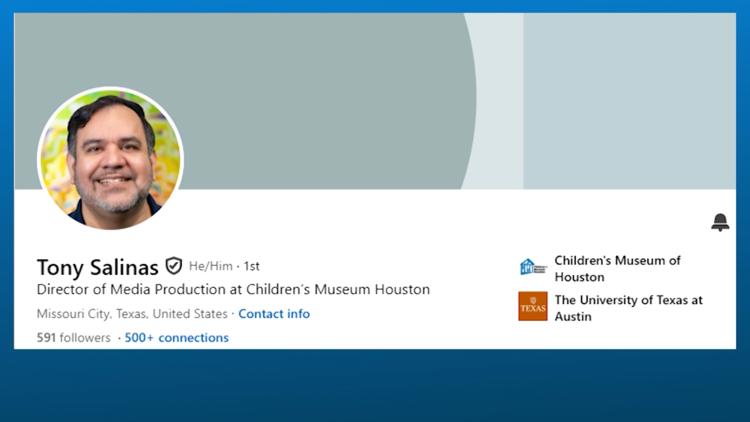Image resolution: width=750 pixels, height=422 pixels.
Task: Open Children's Museum of Houston company text
Action: click(617, 268)
